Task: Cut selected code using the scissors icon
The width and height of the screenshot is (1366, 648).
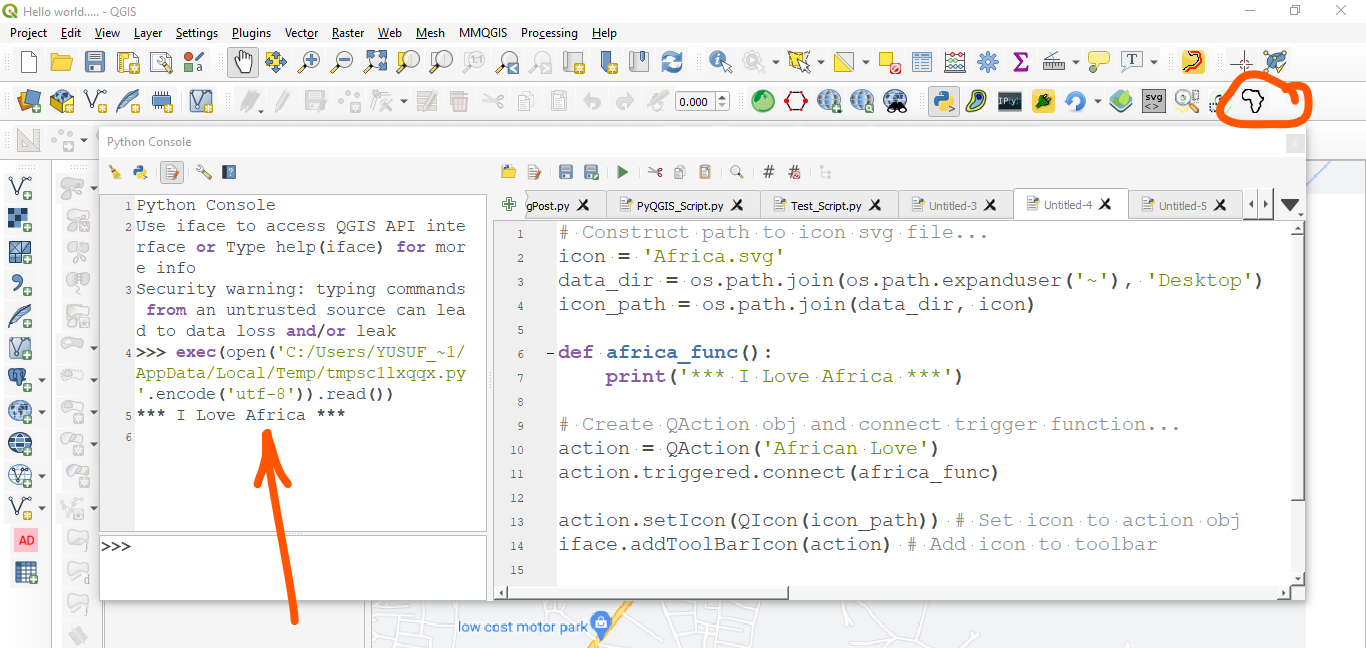Action: click(655, 171)
